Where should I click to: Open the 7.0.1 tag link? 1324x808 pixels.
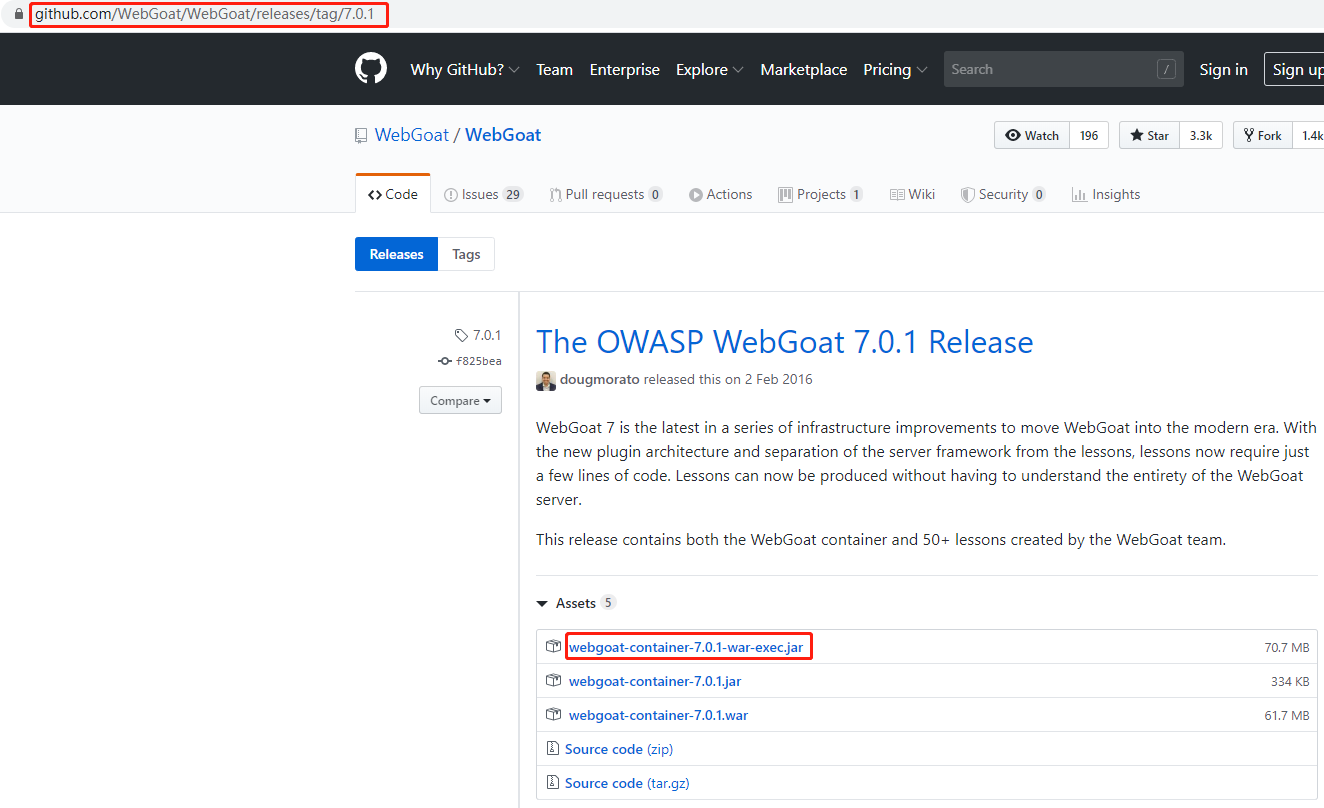pyautogui.click(x=487, y=335)
